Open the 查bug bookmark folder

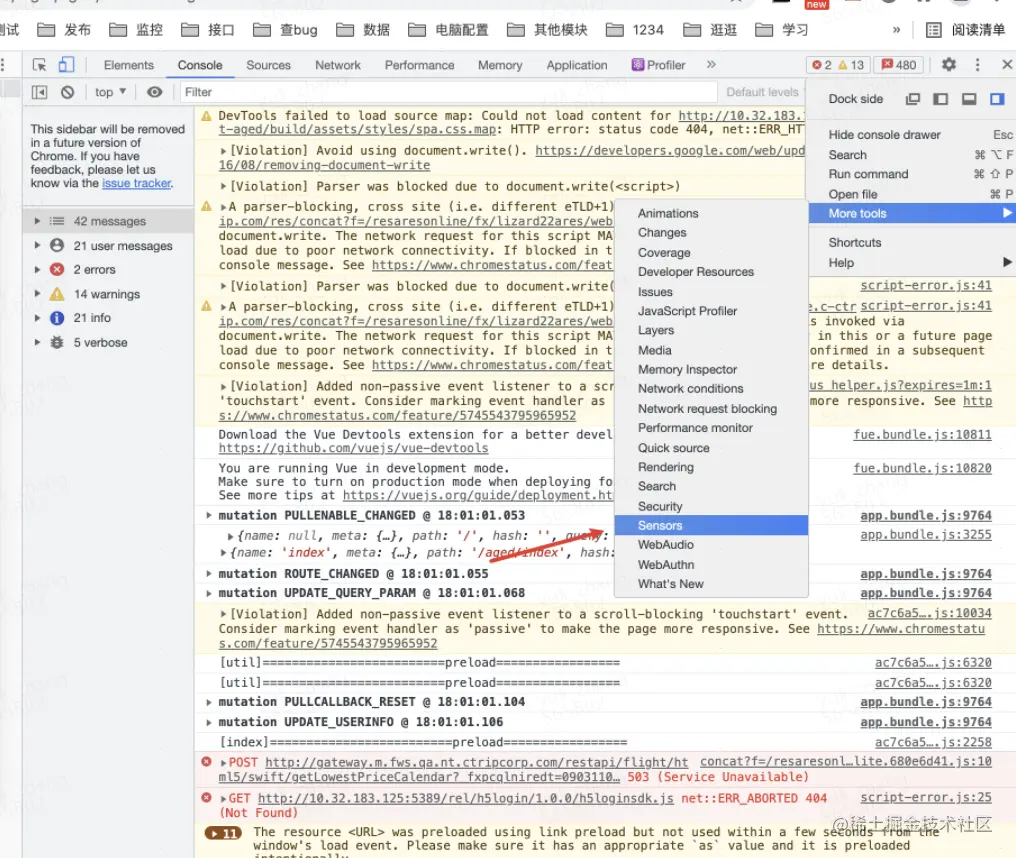tap(285, 30)
